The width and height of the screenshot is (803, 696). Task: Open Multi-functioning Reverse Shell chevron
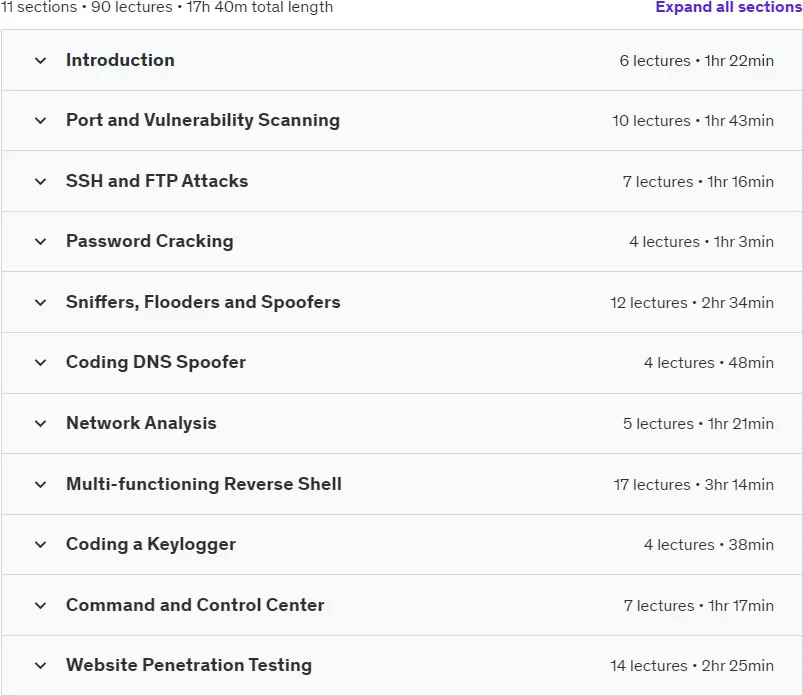click(40, 484)
